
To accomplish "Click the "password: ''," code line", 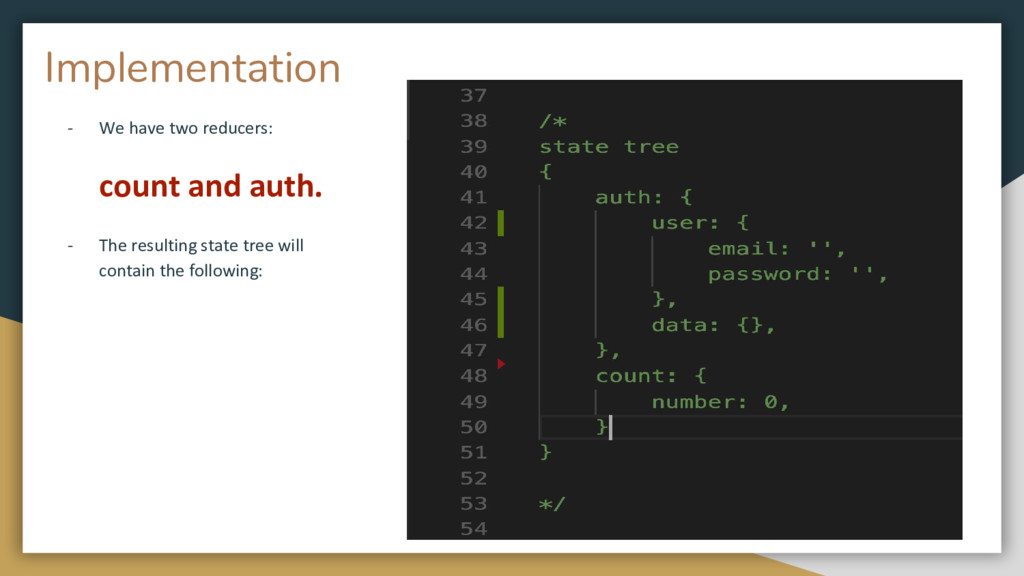I will coord(797,274).
